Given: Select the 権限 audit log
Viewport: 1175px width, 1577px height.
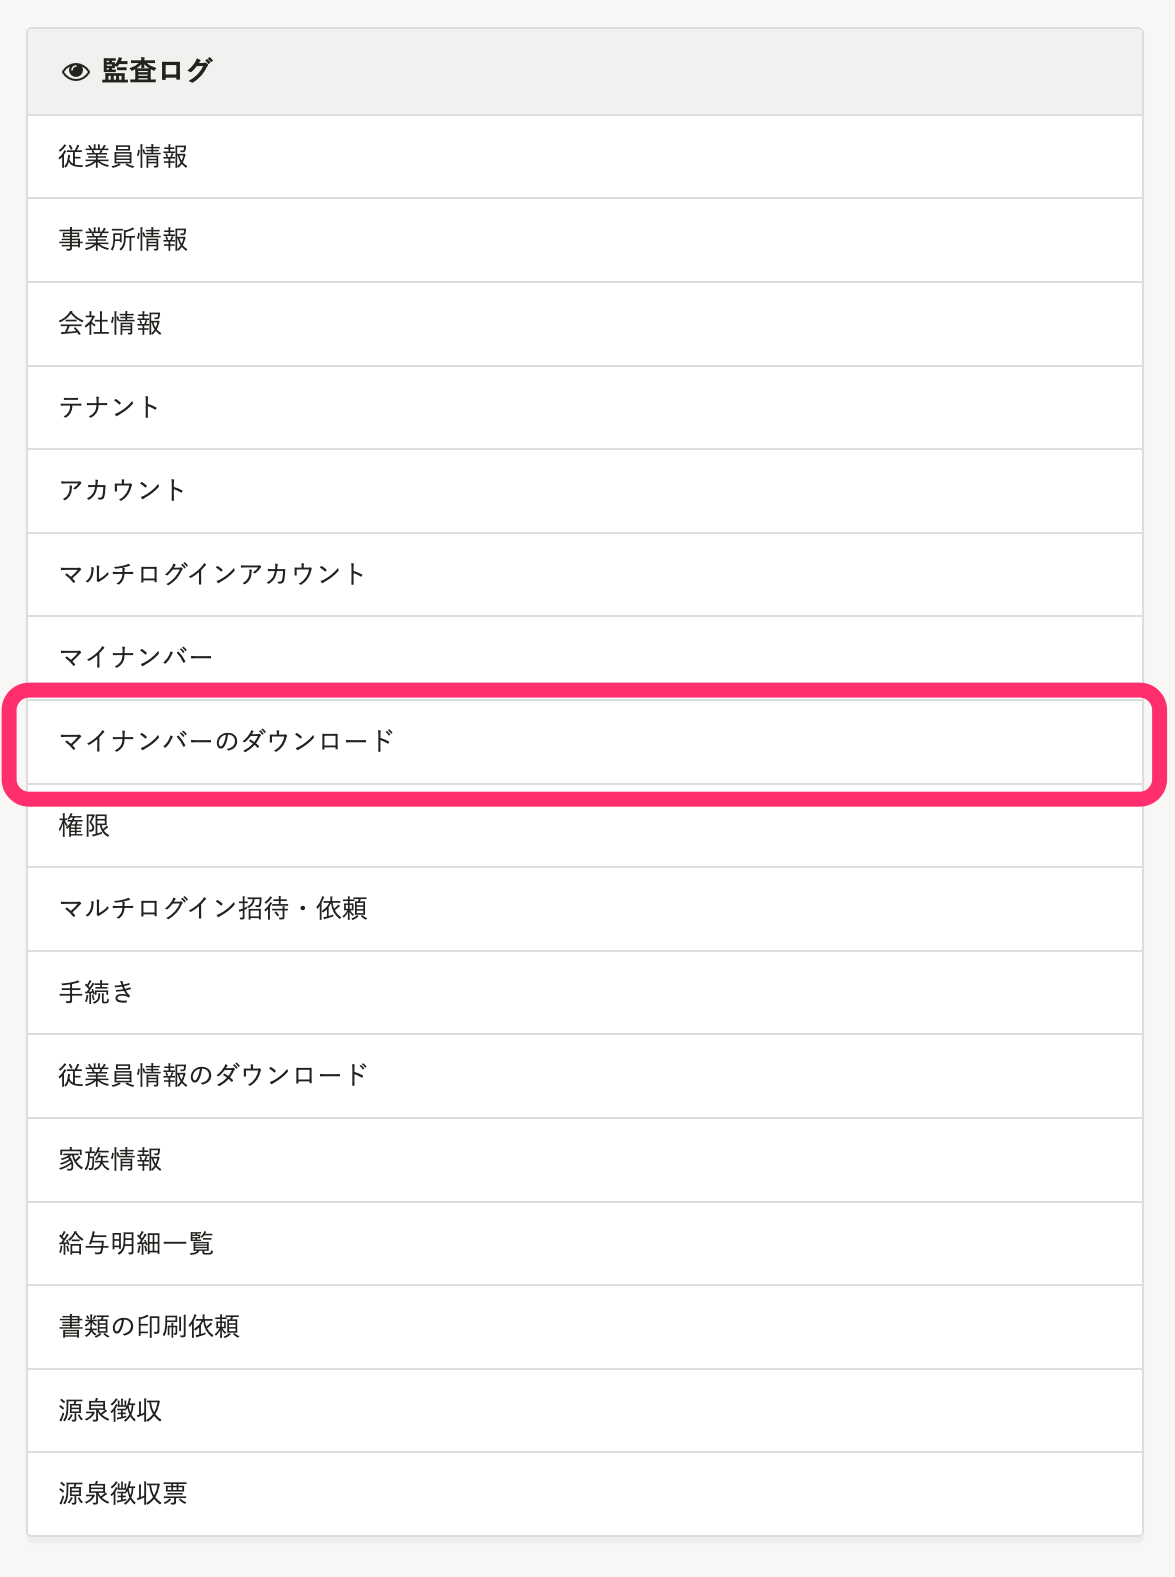Looking at the screenshot, I should pos(585,825).
